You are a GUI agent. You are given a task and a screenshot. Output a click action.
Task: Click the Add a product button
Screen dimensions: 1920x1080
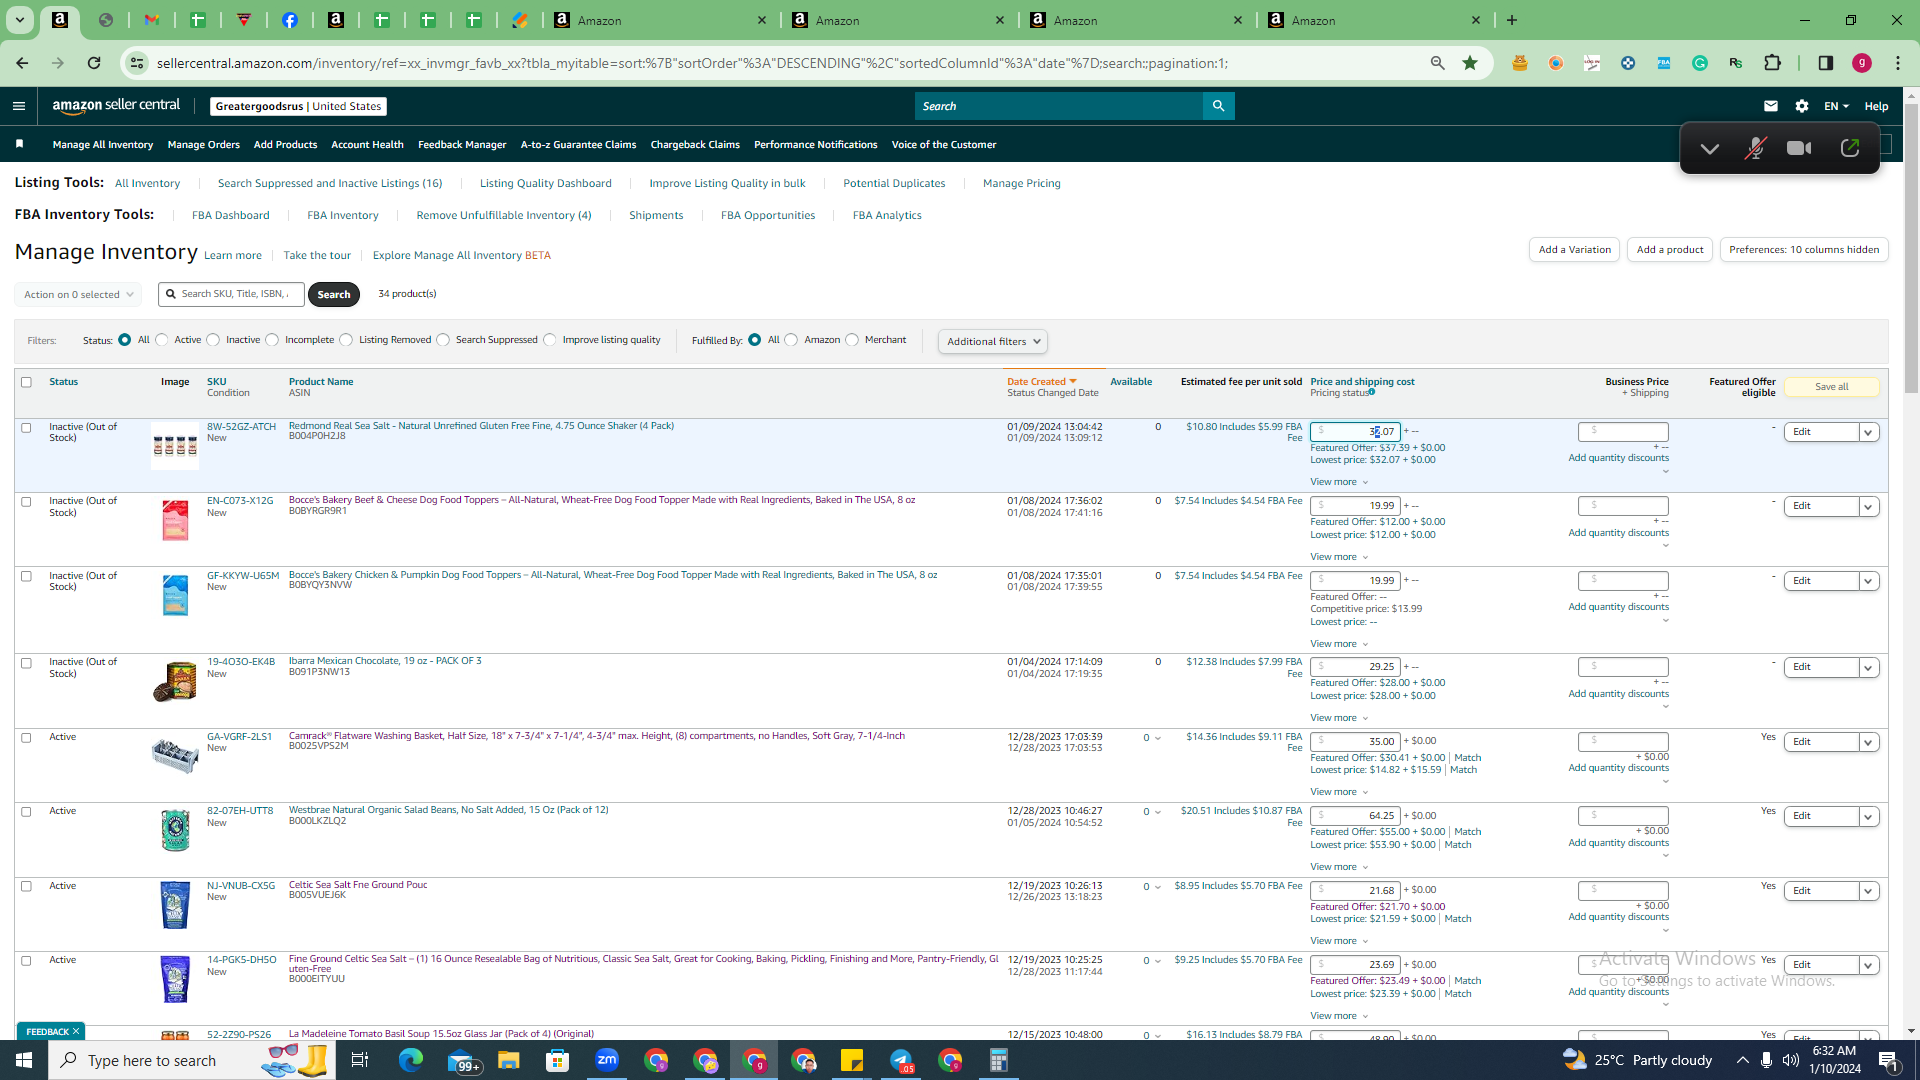point(1670,250)
